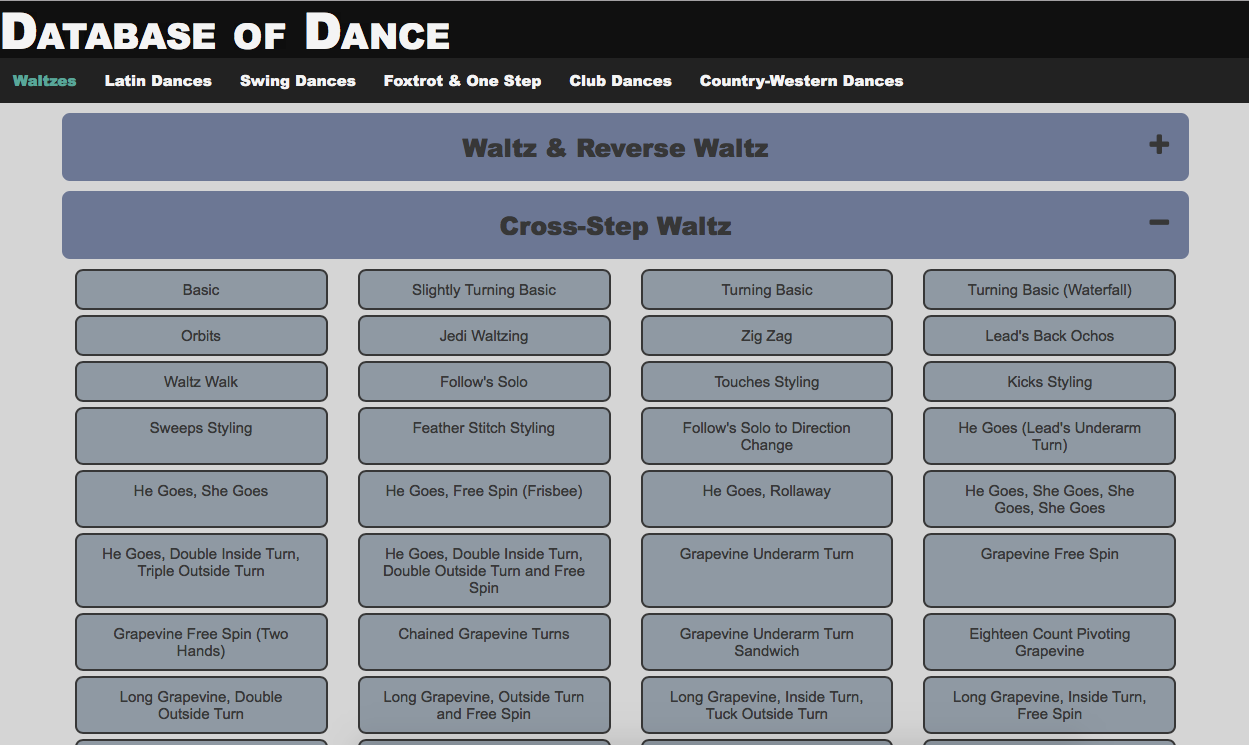Viewport: 1249px width, 745px height.
Task: Select the Club Dances menu item
Action: tap(620, 81)
